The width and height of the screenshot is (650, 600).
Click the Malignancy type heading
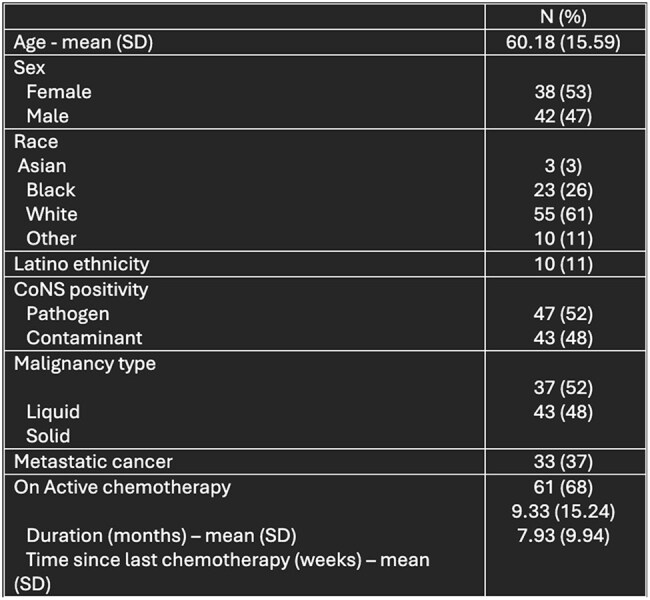pos(85,364)
